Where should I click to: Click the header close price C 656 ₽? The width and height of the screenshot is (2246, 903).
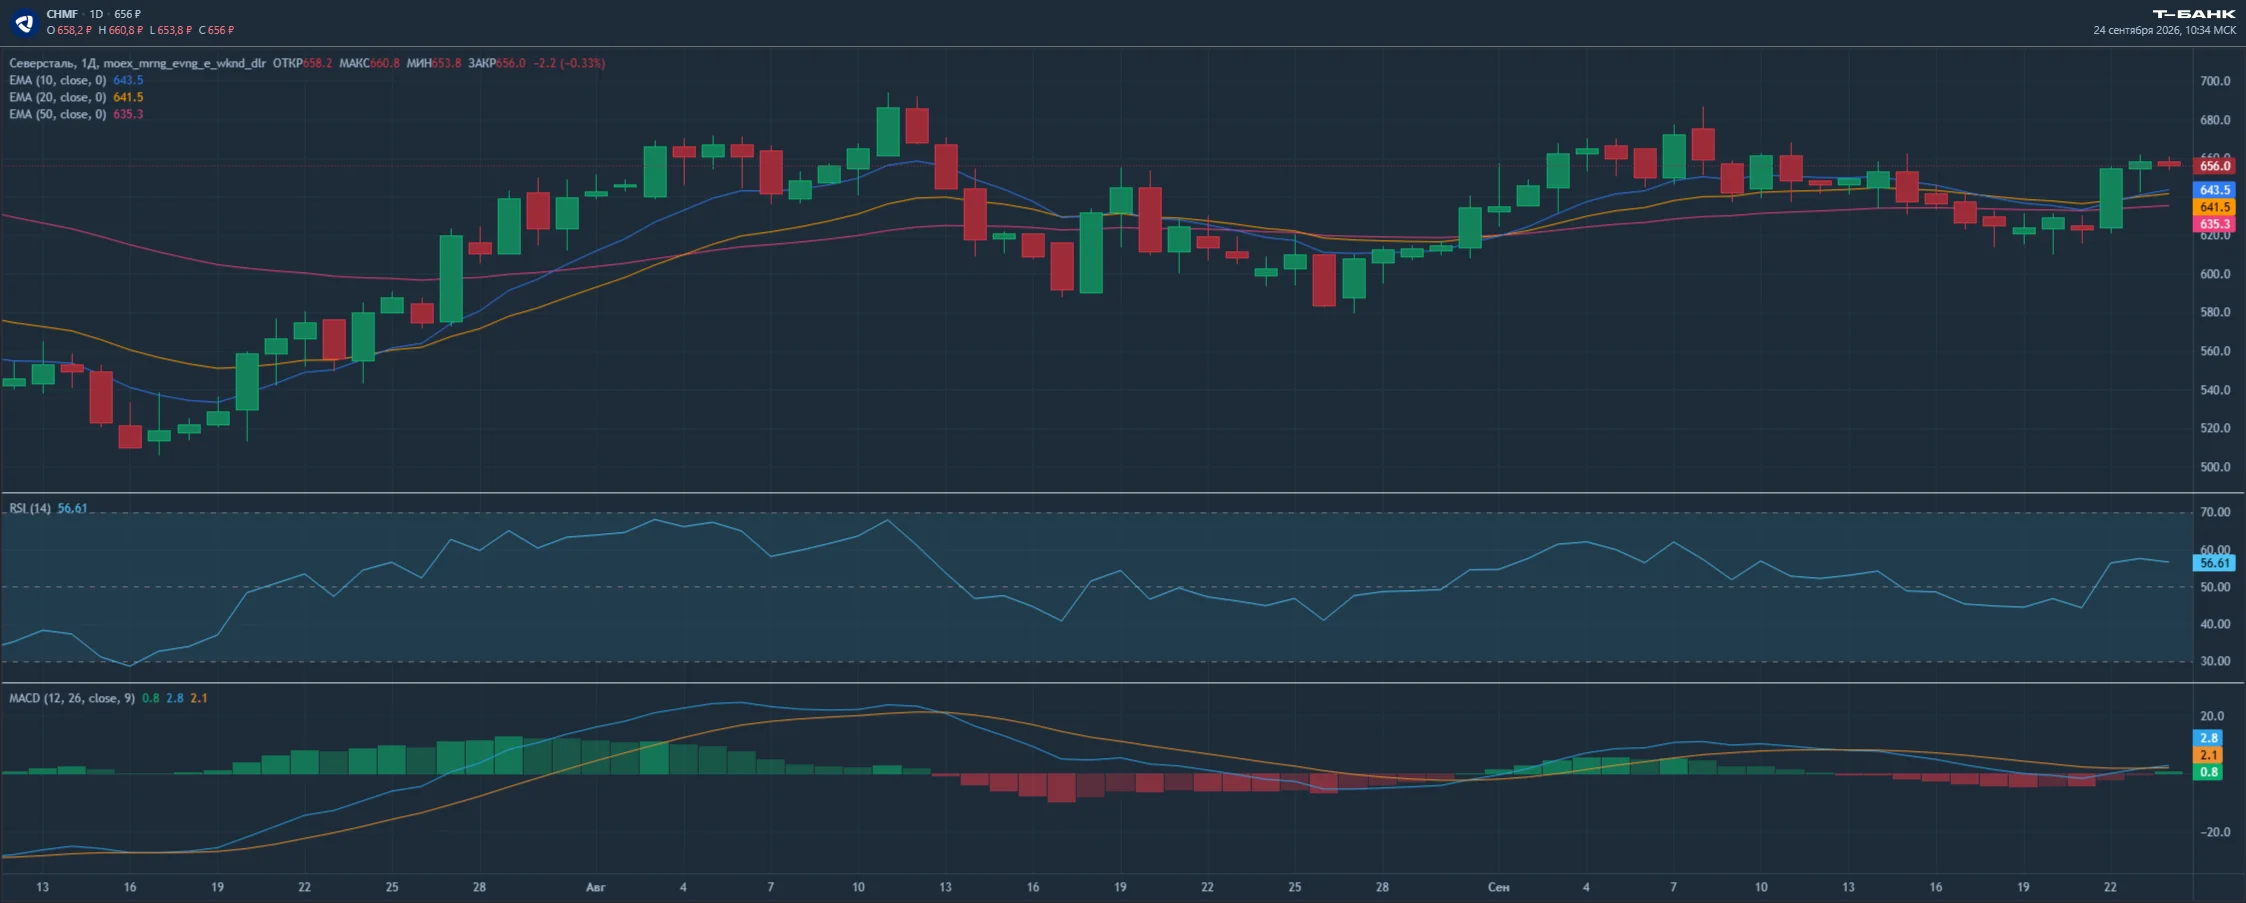tap(216, 30)
